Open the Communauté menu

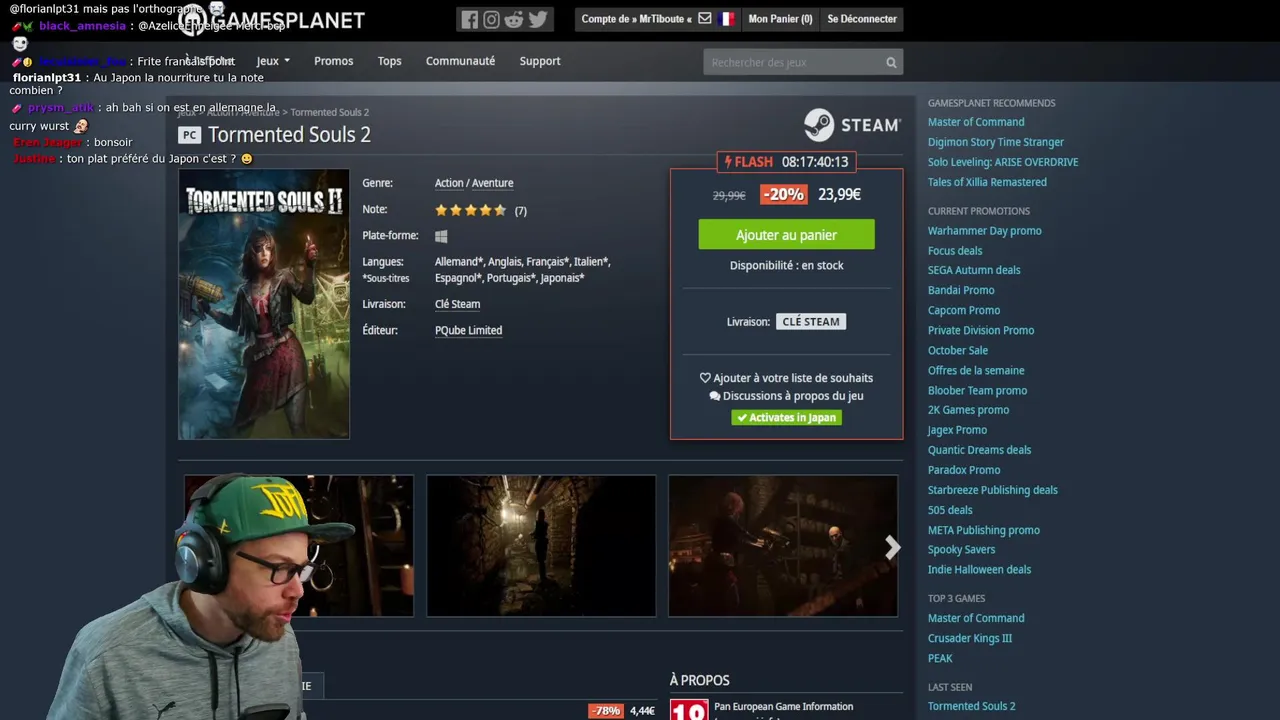click(460, 61)
